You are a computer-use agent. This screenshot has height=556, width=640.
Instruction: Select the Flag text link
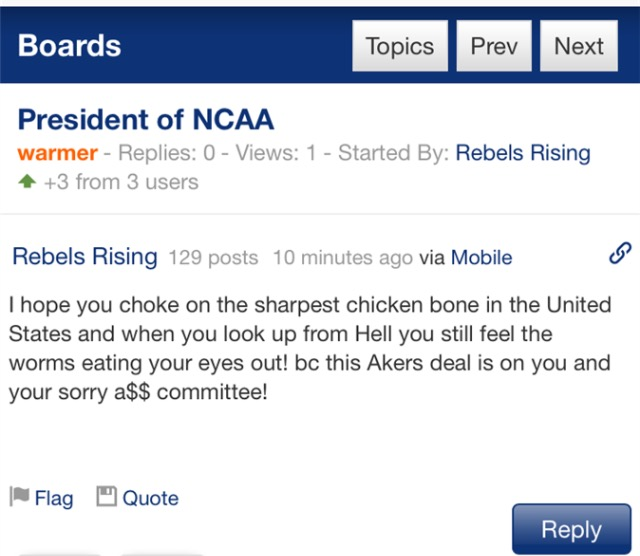click(54, 498)
